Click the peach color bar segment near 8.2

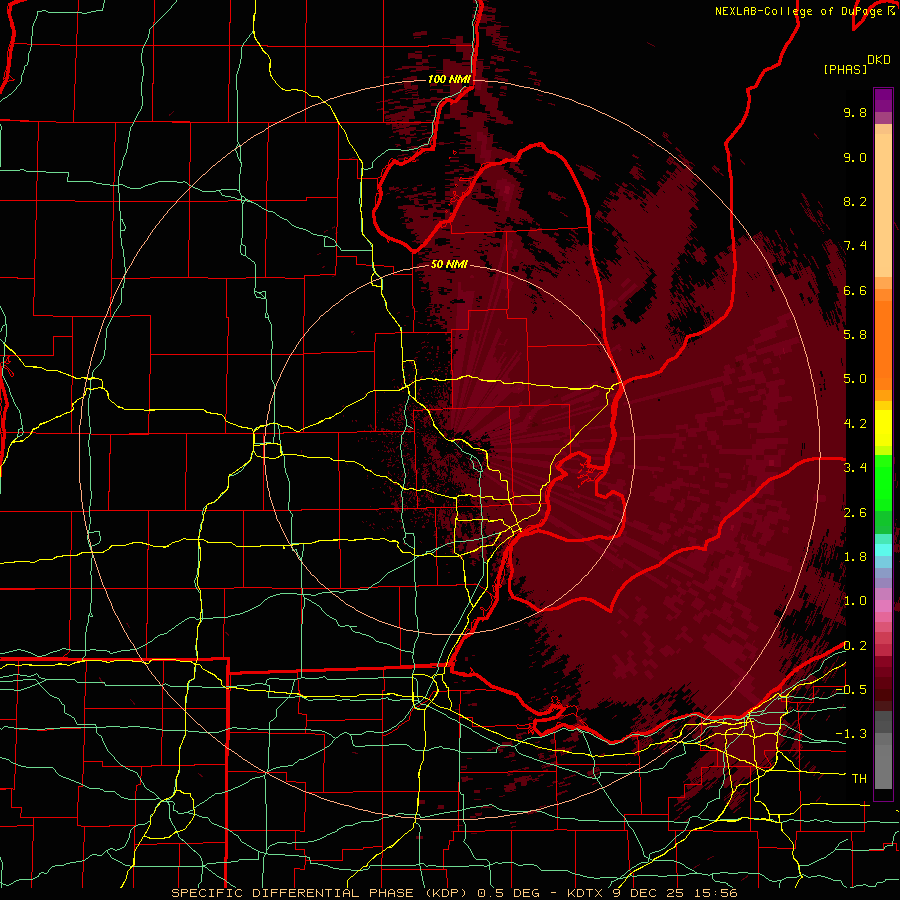click(883, 205)
